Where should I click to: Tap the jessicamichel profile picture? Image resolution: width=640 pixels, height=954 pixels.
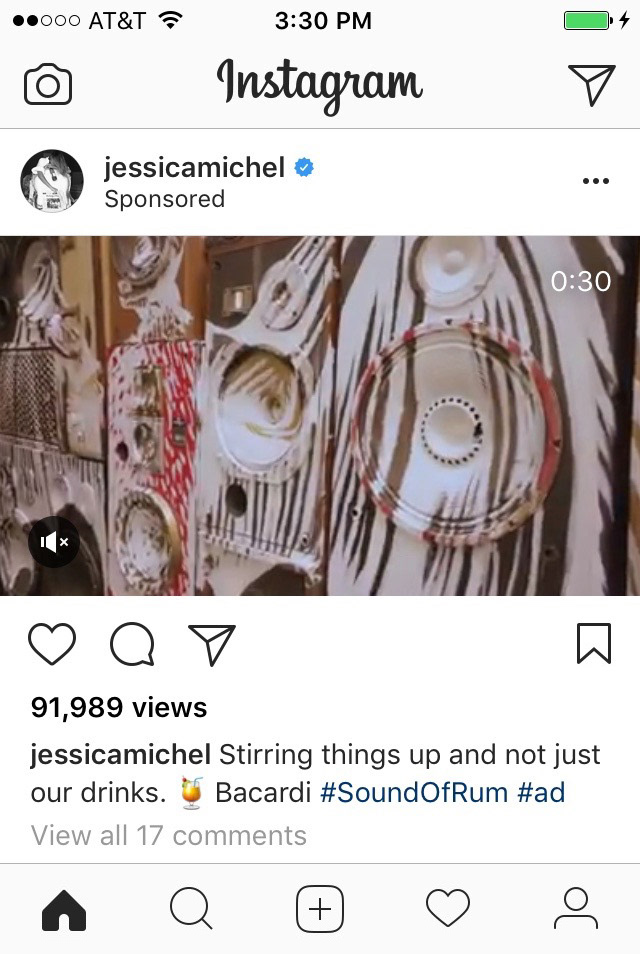point(52,181)
